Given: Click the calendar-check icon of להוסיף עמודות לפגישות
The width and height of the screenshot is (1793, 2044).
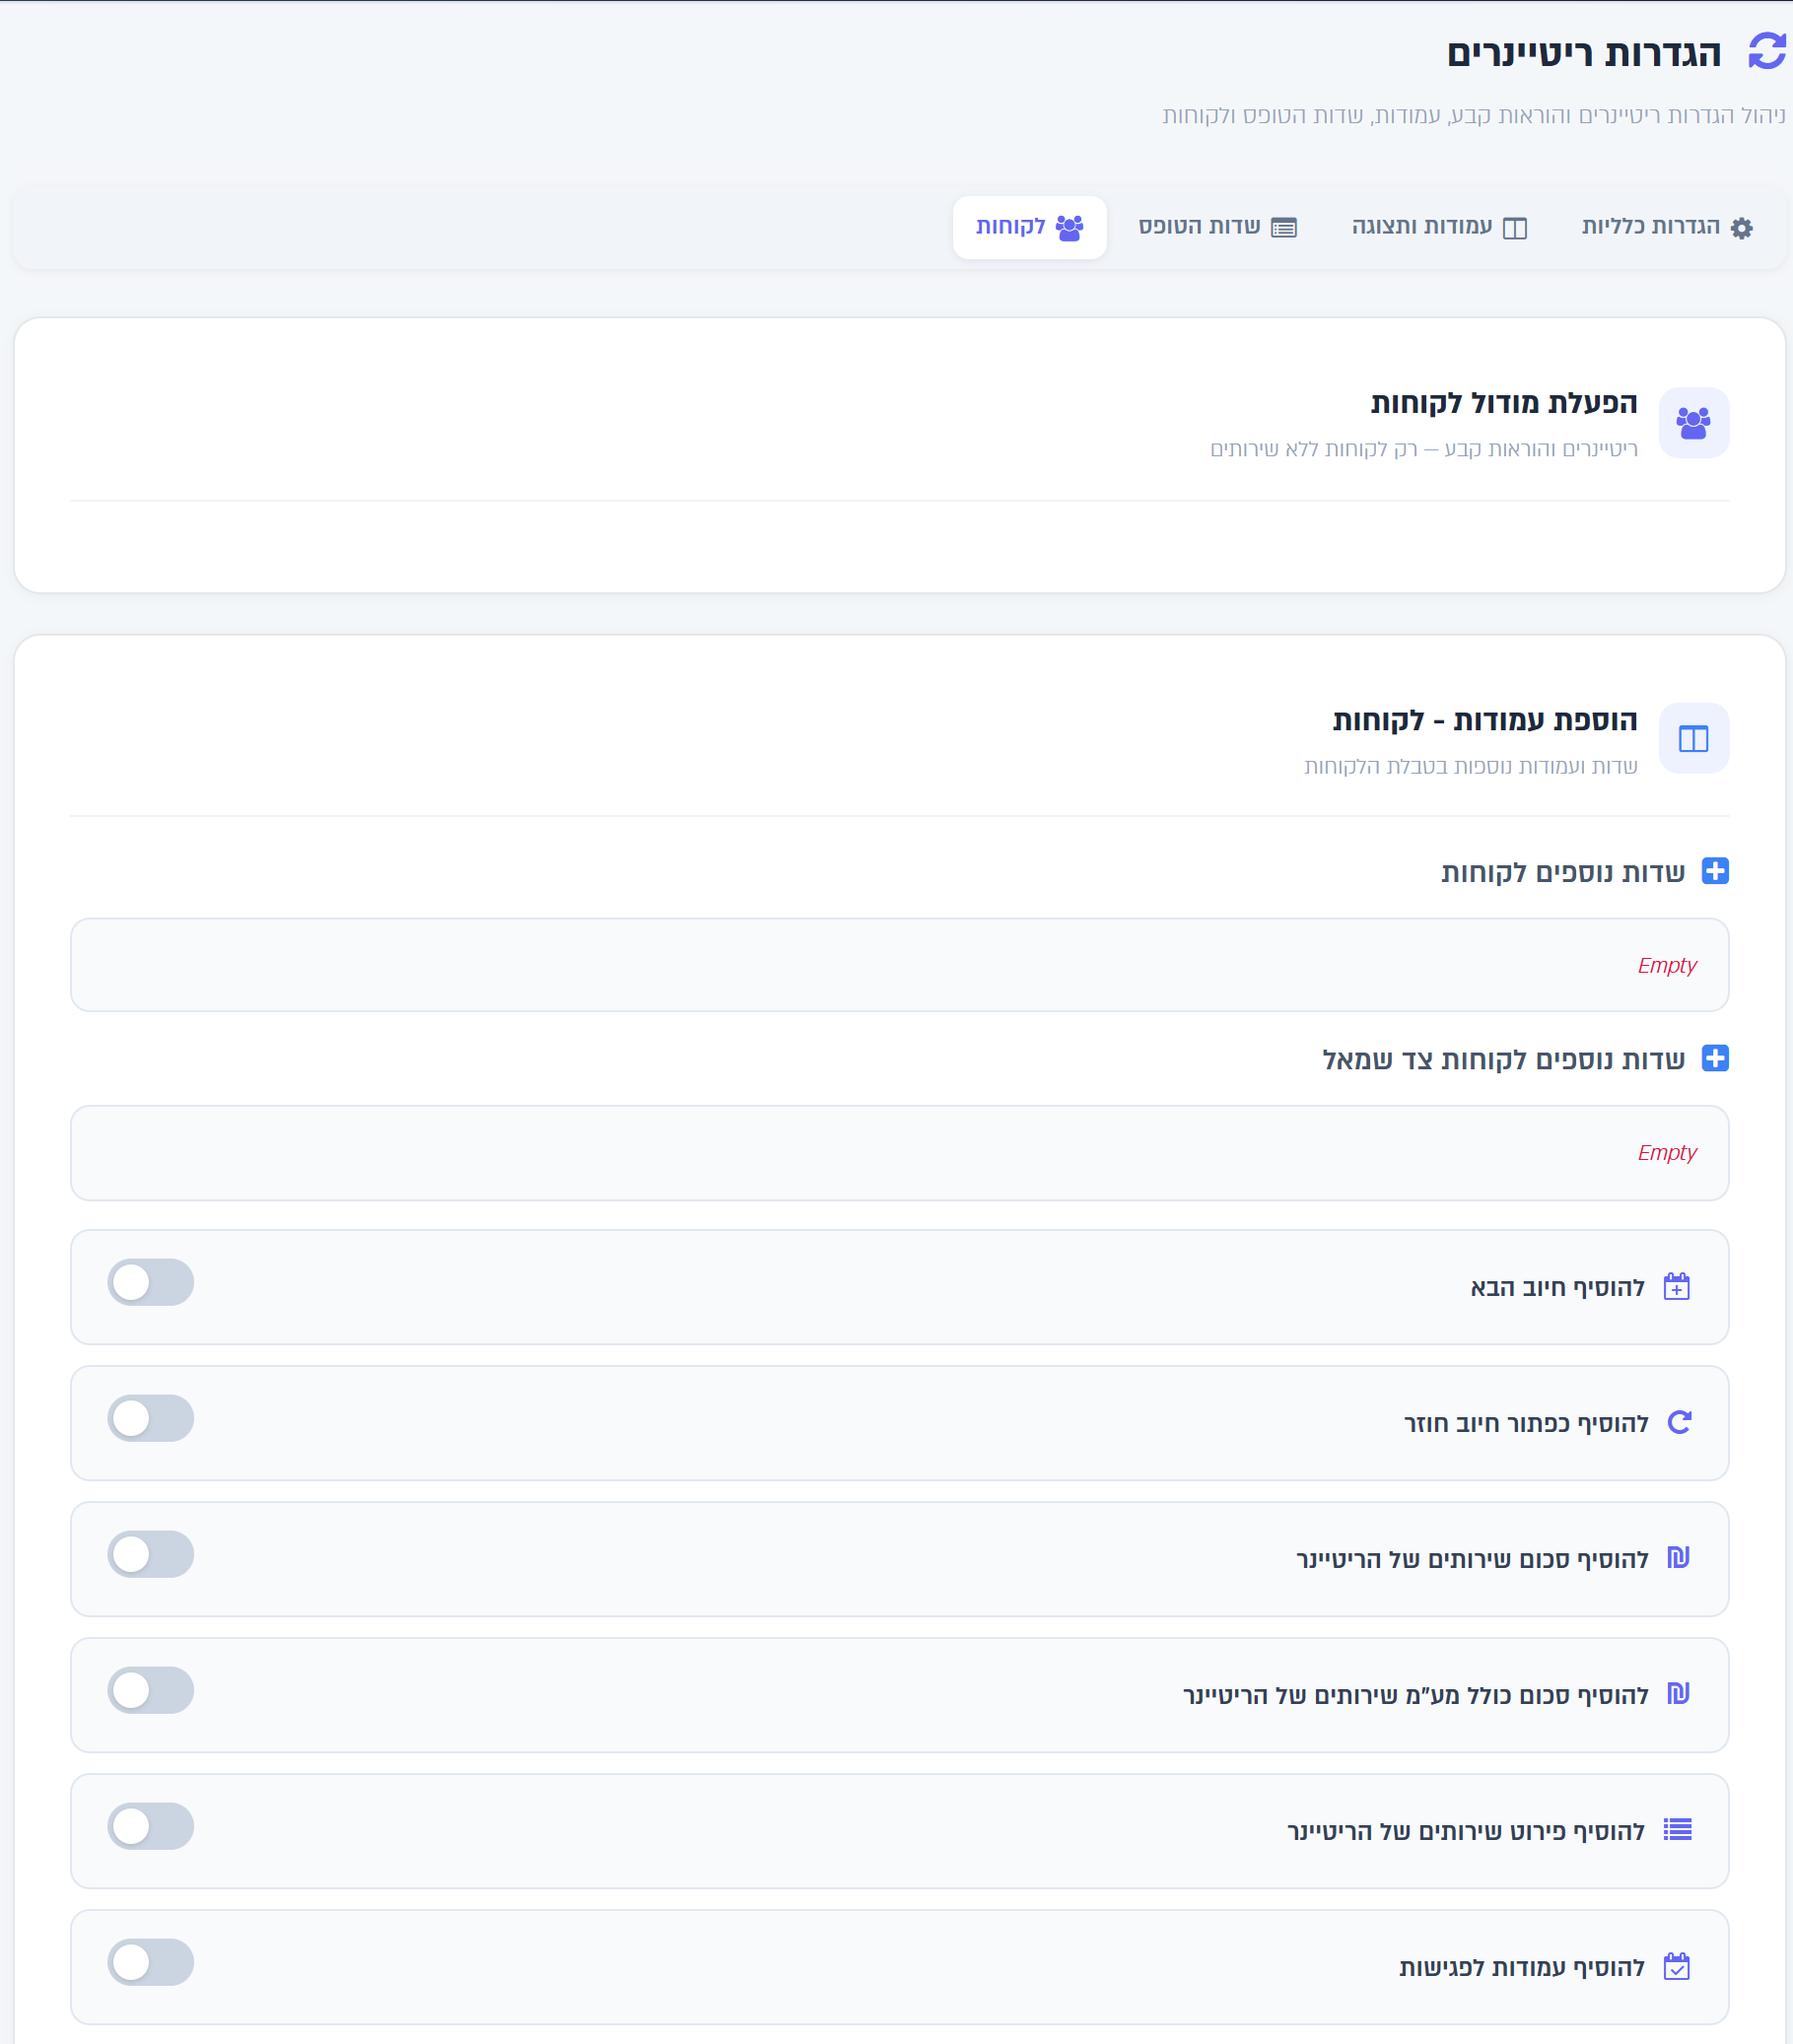Looking at the screenshot, I should pos(1677,1966).
